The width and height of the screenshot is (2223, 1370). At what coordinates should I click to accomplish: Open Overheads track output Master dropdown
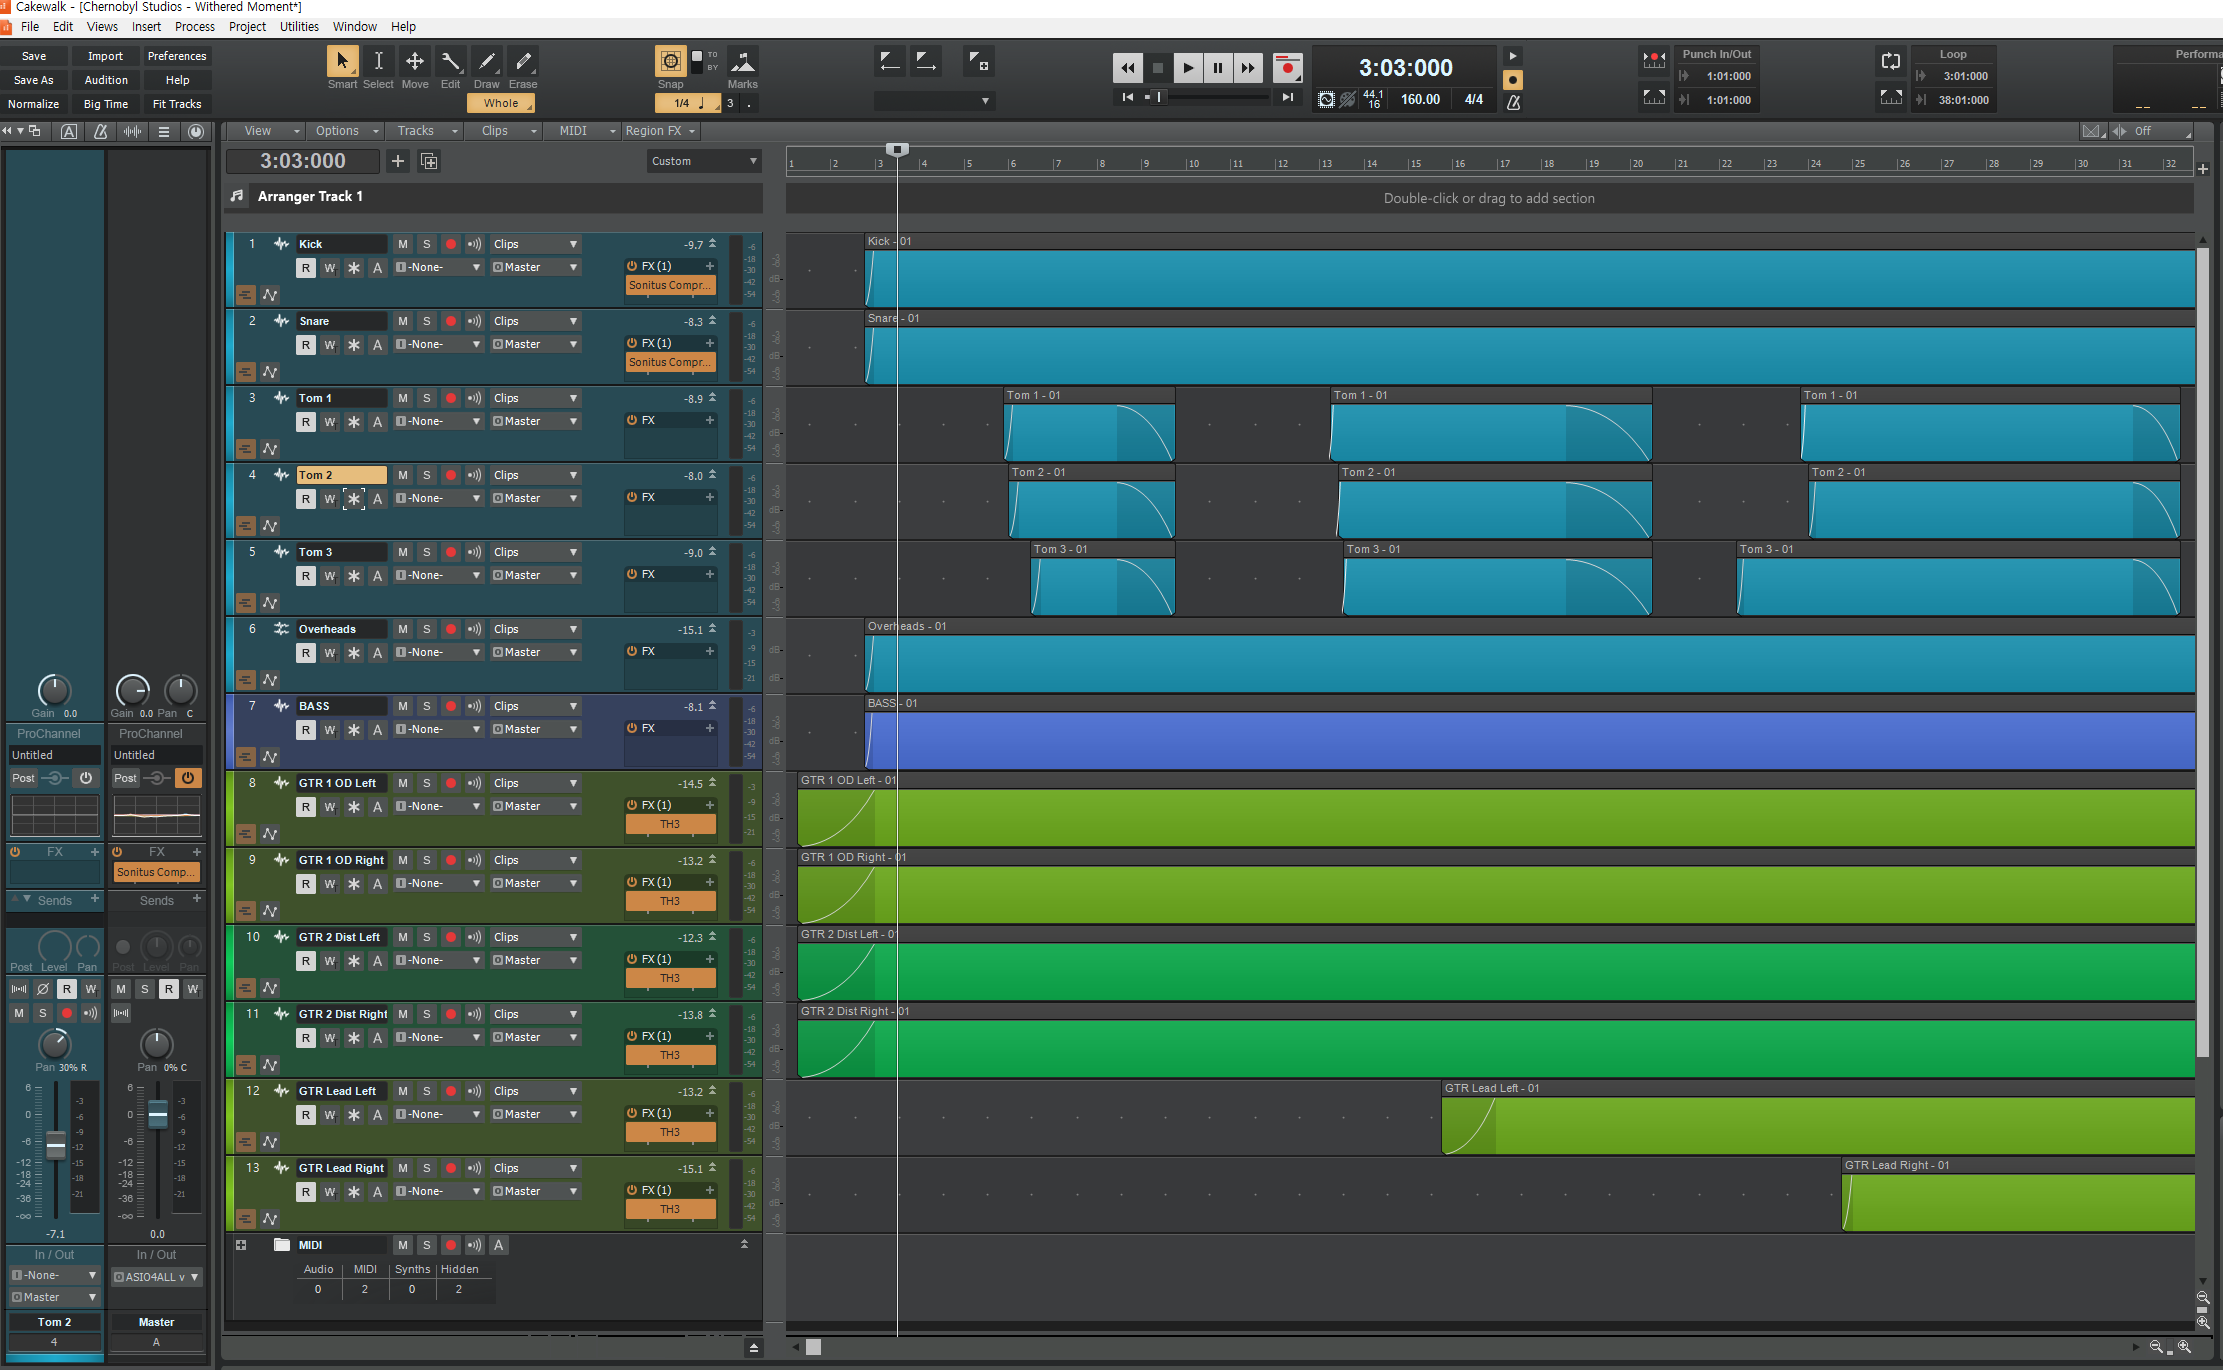tap(535, 652)
